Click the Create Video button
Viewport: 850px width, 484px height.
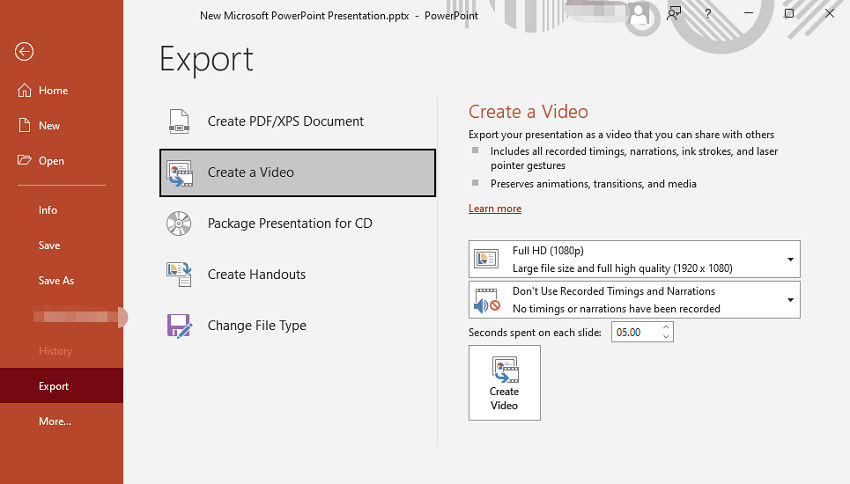(505, 383)
